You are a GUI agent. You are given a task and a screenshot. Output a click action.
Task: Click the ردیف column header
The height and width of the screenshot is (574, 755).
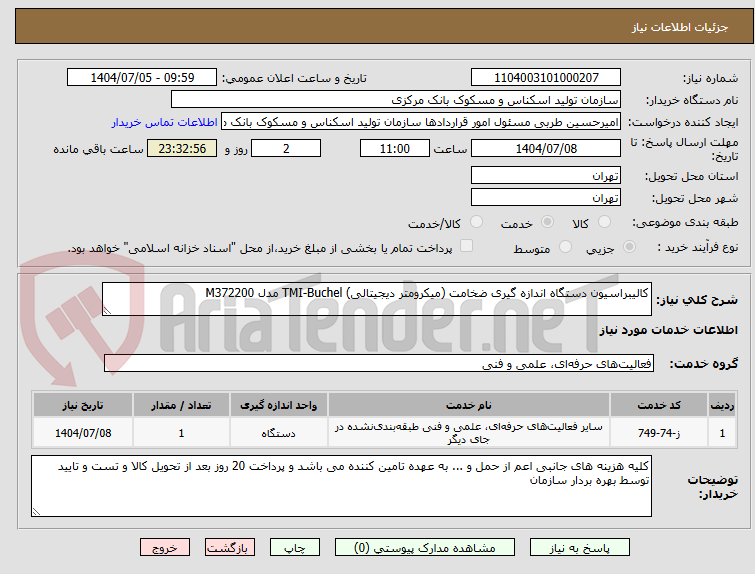coord(722,405)
